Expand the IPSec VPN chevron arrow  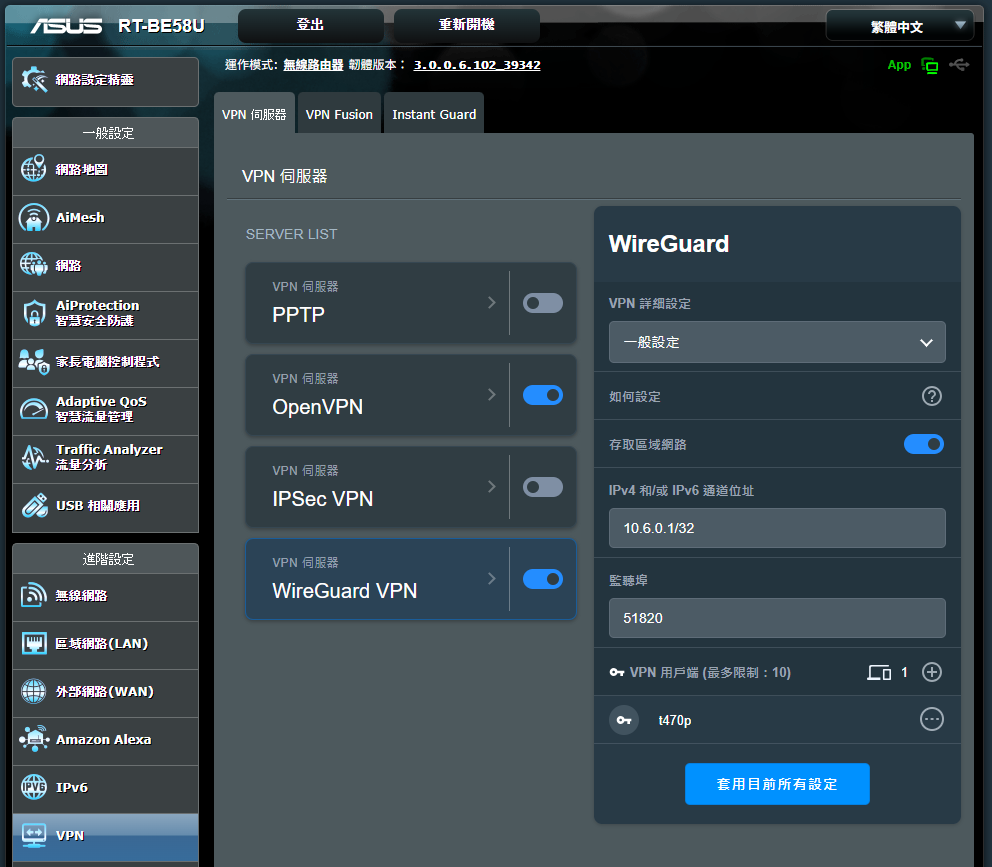click(491, 487)
